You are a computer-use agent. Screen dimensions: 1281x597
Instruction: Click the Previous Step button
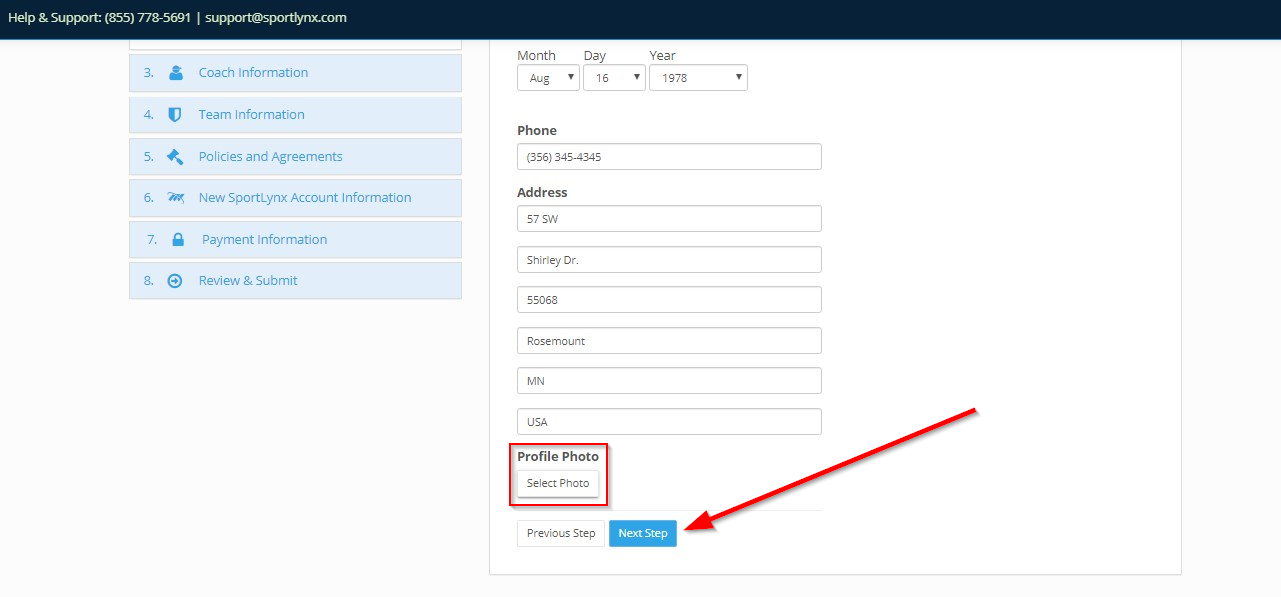coord(561,533)
